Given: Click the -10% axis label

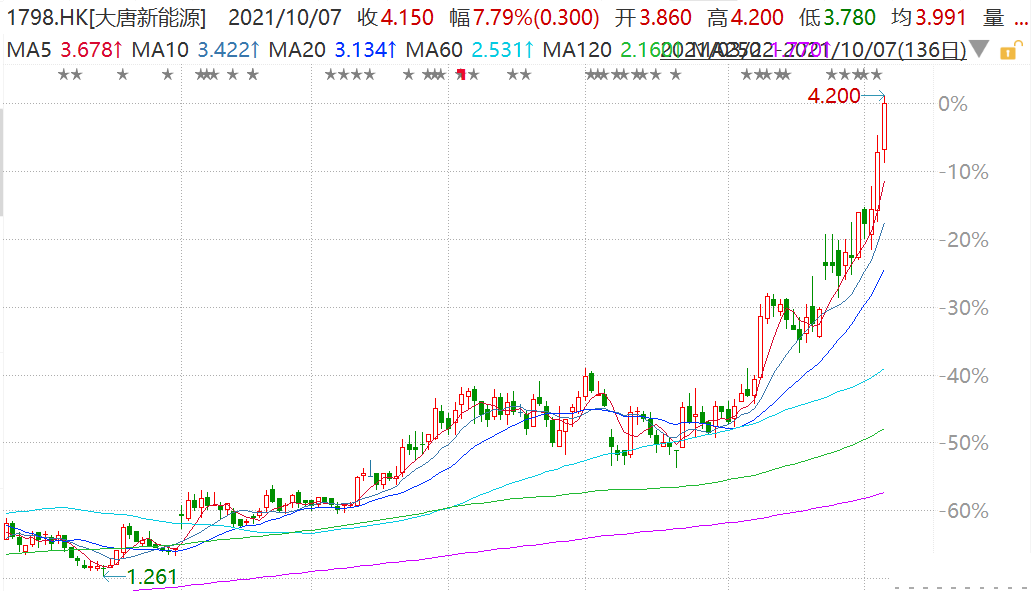Looking at the screenshot, I should click(964, 172).
